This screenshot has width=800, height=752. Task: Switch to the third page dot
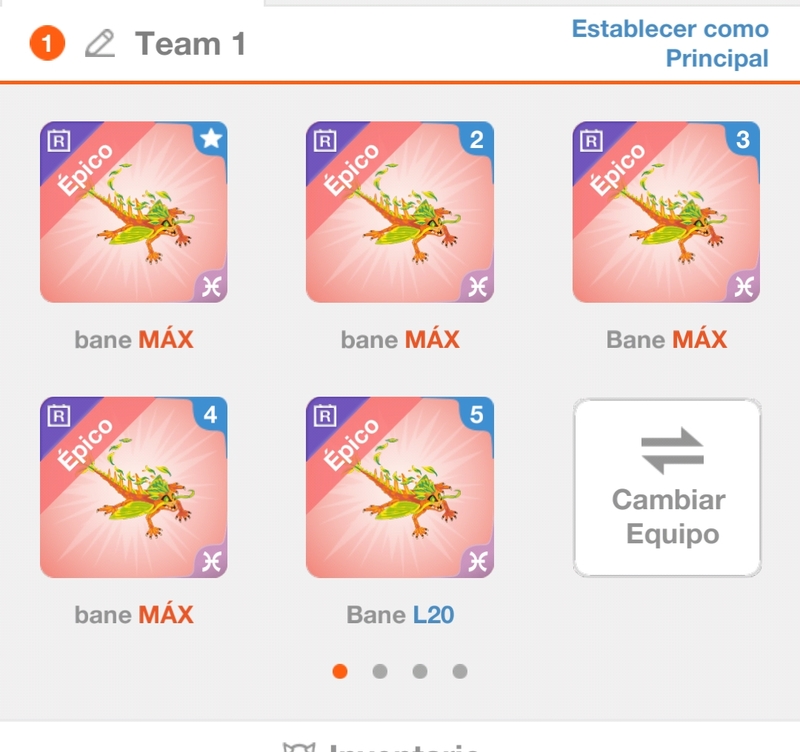click(420, 671)
